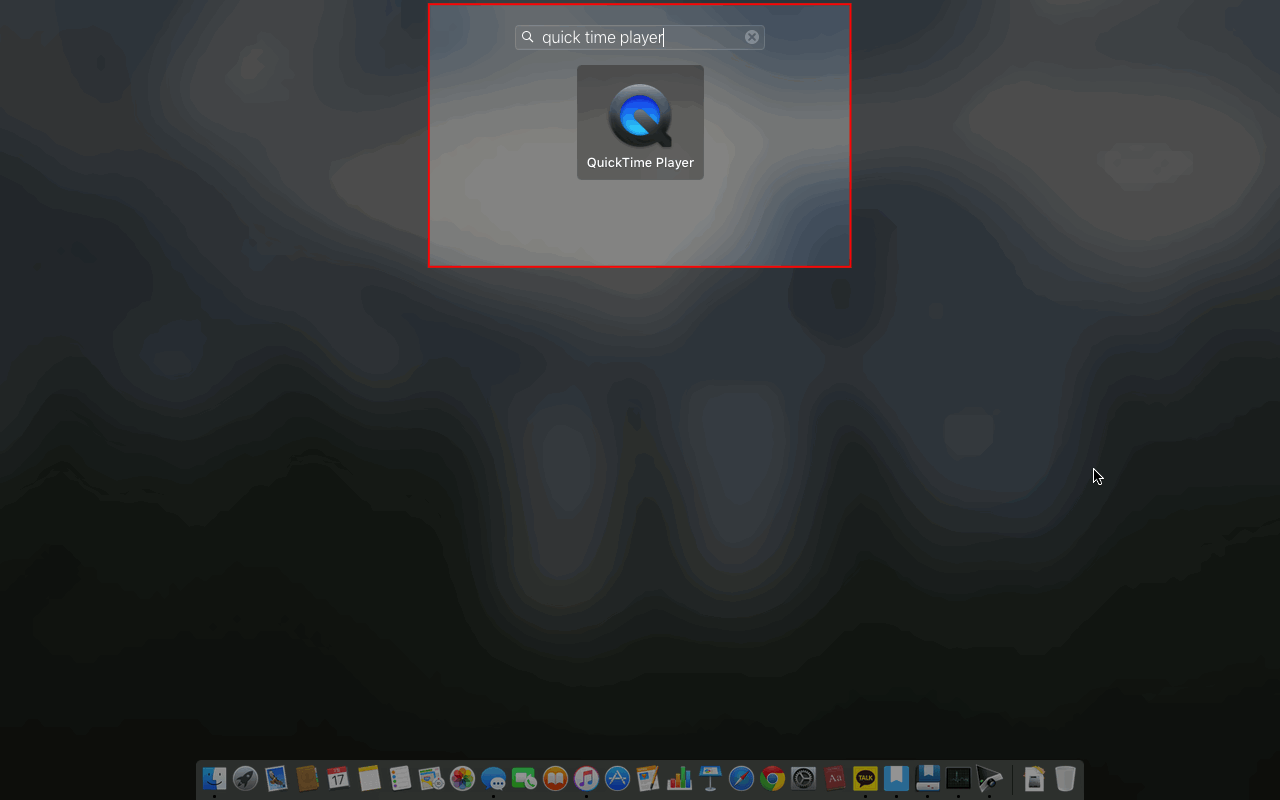Open the Dictionary app in Dock
1280x800 pixels.
834,778
